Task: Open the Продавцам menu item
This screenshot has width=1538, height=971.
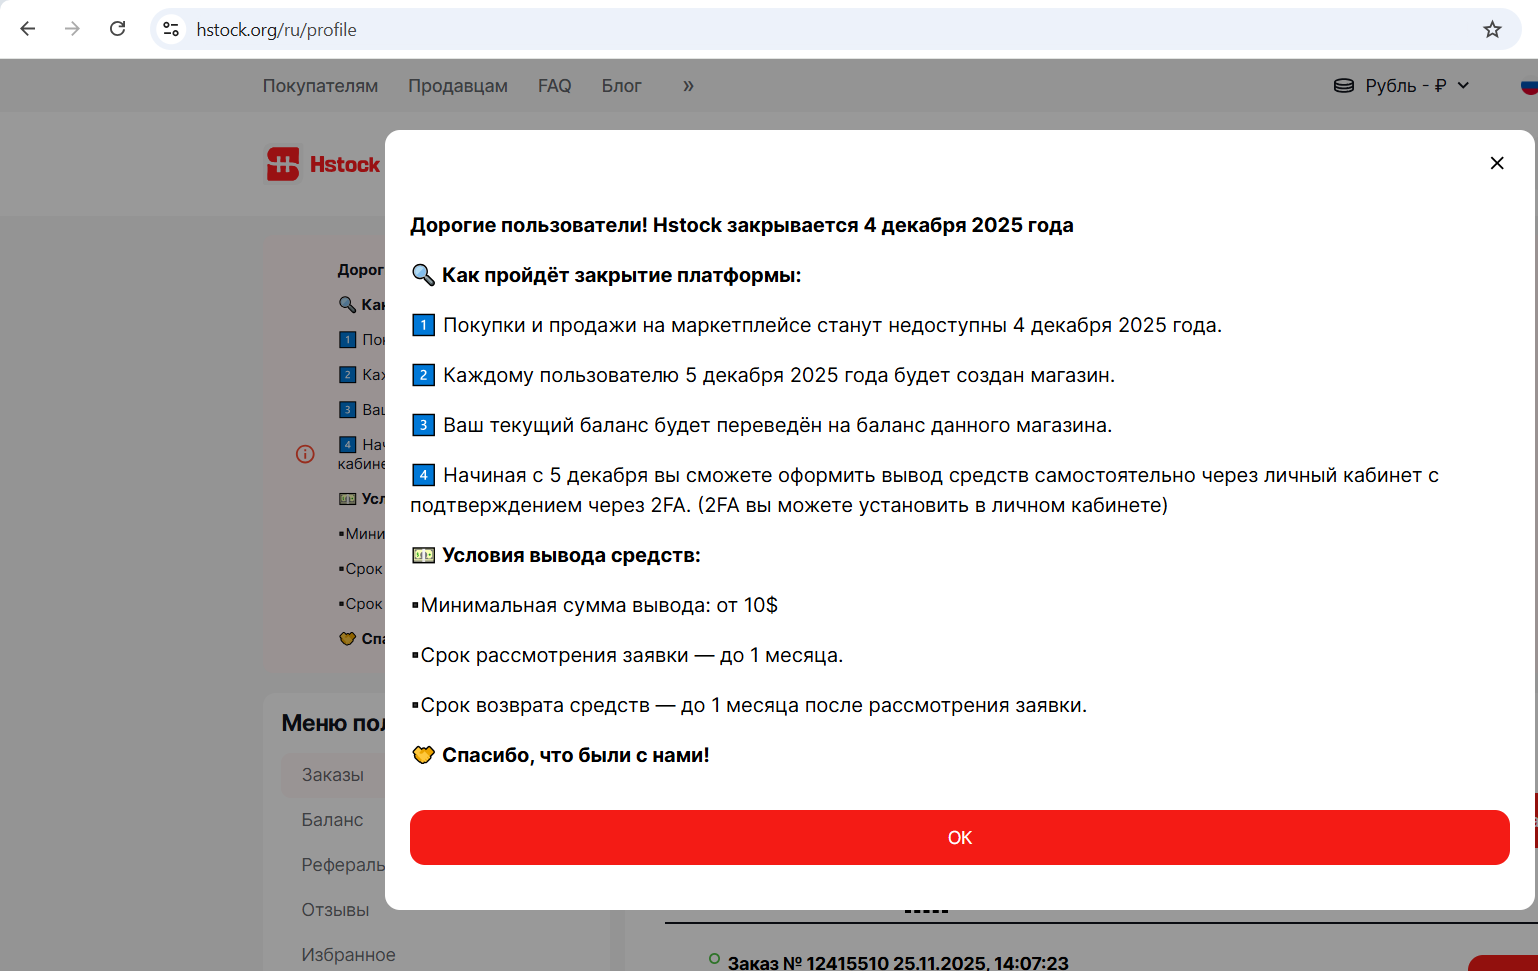Action: [458, 86]
